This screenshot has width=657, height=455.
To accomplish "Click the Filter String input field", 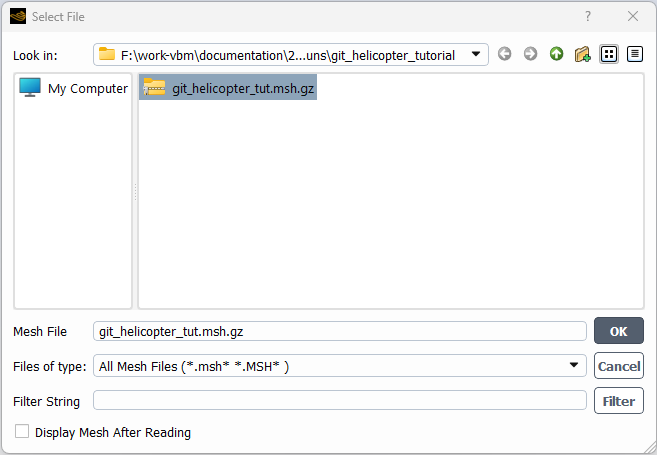I will 340,401.
